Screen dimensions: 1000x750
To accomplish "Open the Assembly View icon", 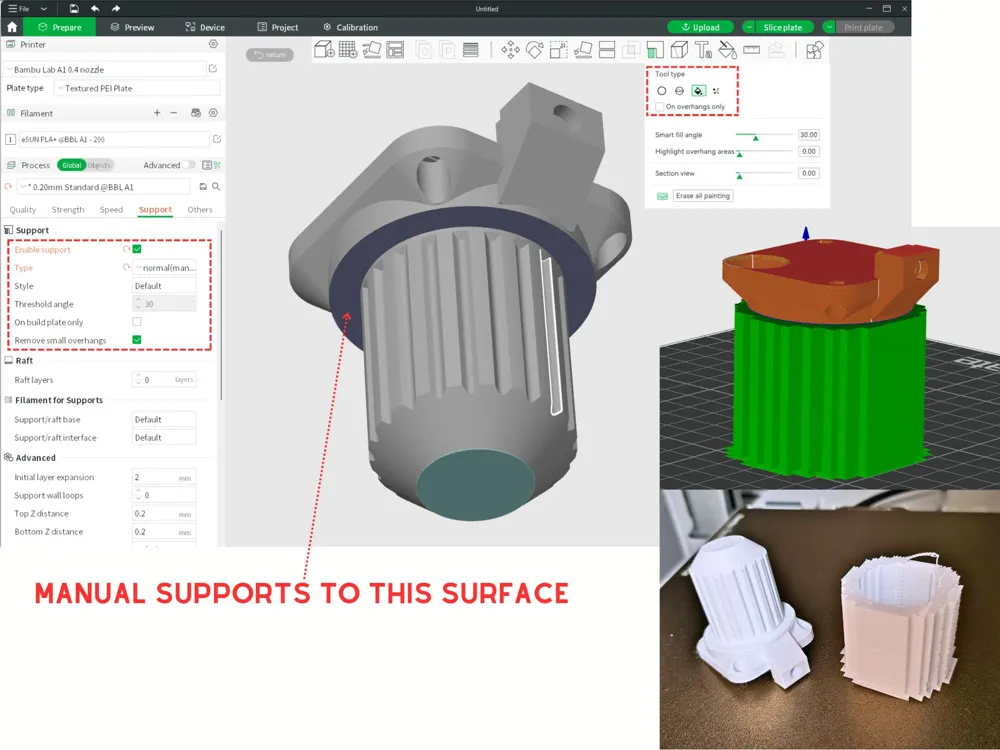I will click(815, 50).
